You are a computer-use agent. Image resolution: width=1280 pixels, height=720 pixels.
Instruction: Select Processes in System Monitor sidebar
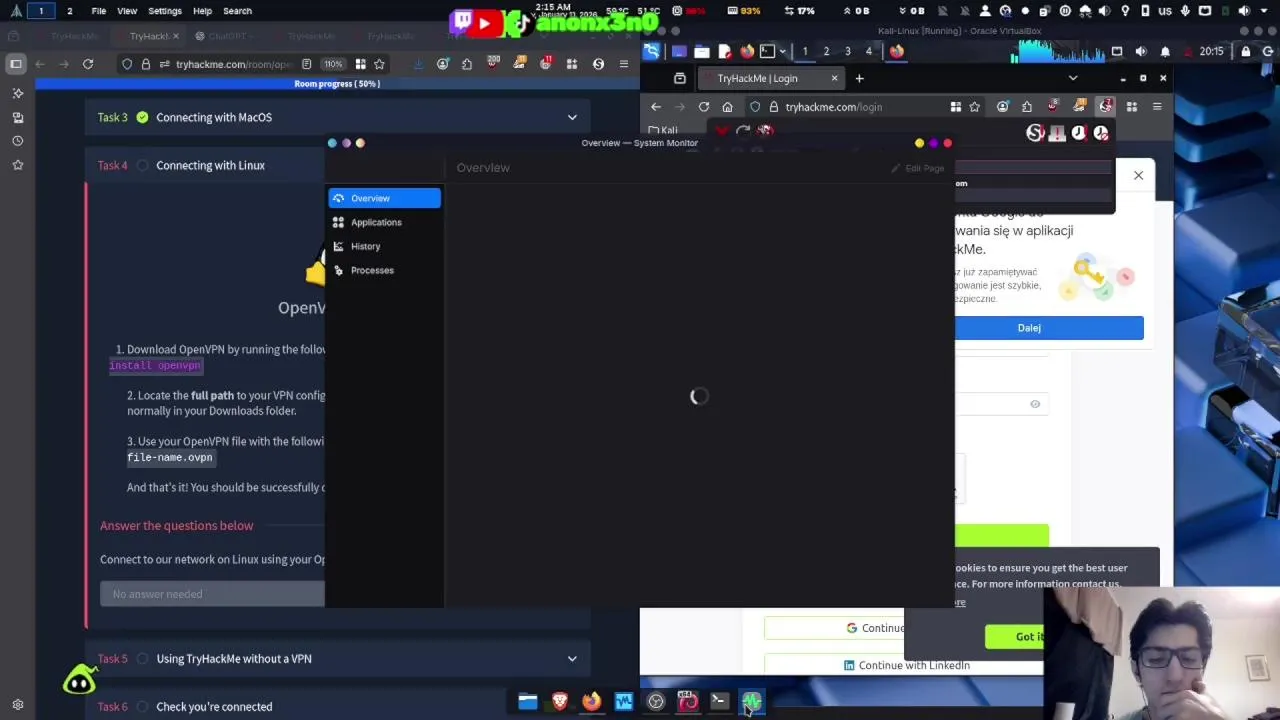(x=384, y=270)
